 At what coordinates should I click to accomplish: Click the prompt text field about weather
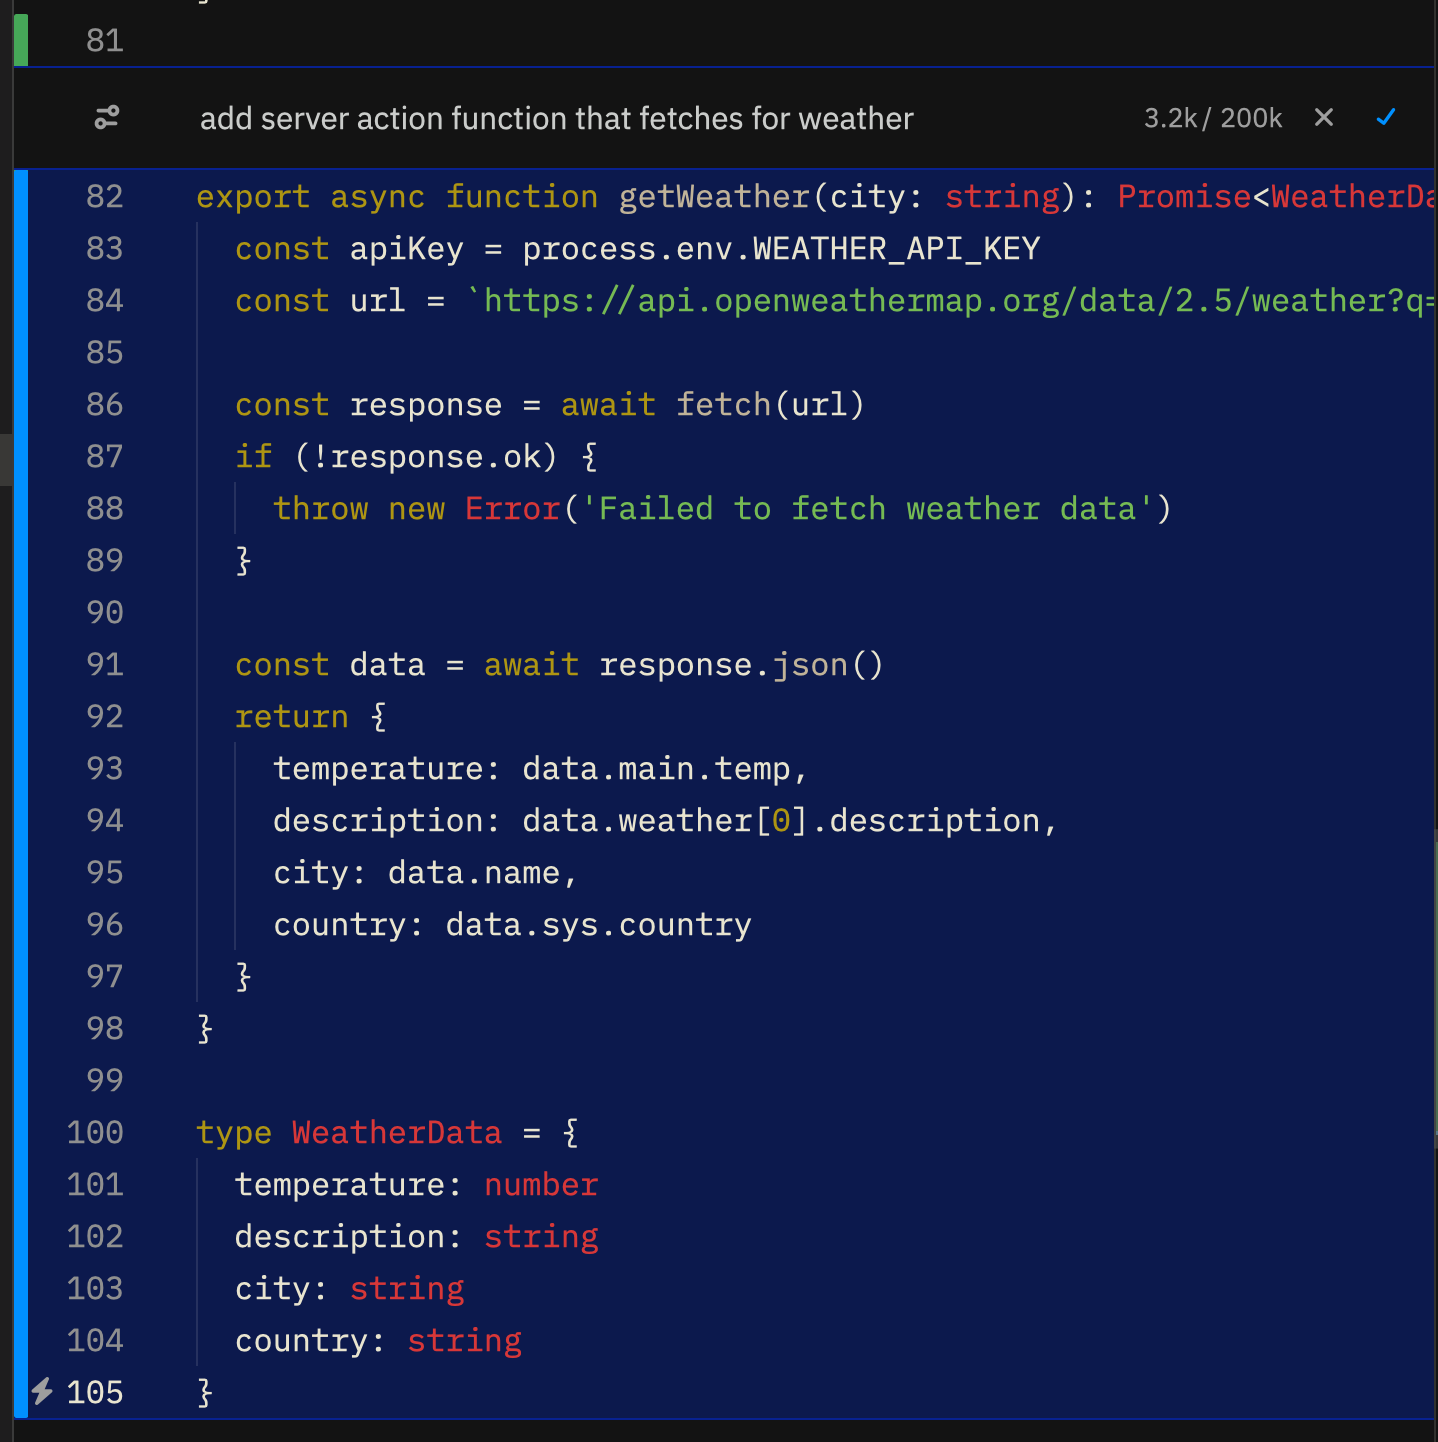pos(557,119)
